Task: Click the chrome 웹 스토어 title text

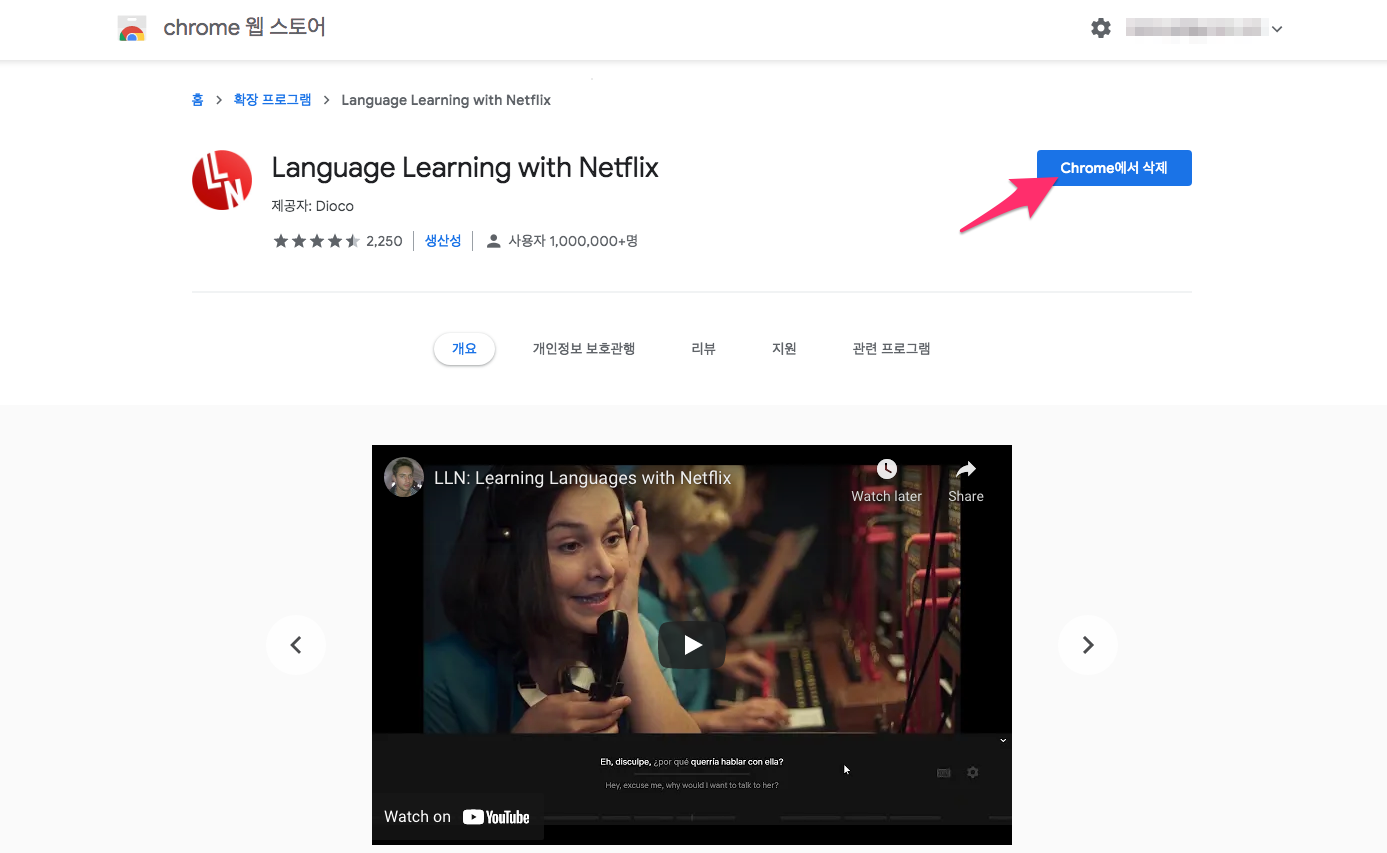Action: [244, 28]
